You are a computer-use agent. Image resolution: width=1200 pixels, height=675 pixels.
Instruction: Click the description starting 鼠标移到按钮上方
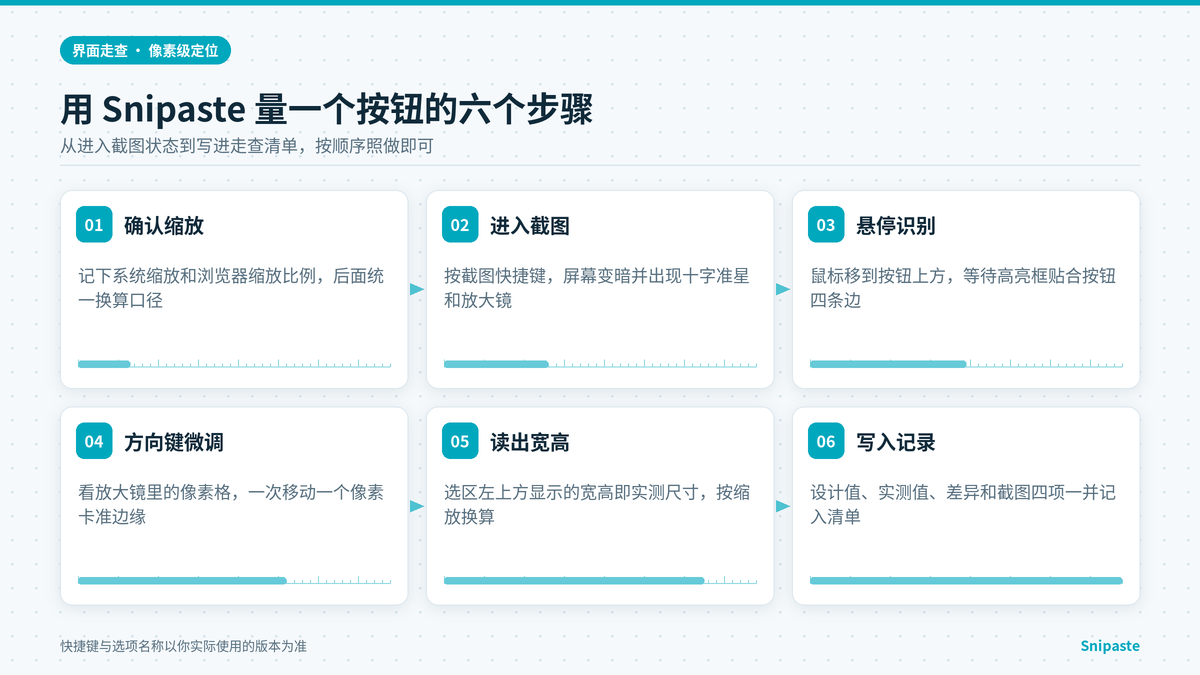[963, 288]
